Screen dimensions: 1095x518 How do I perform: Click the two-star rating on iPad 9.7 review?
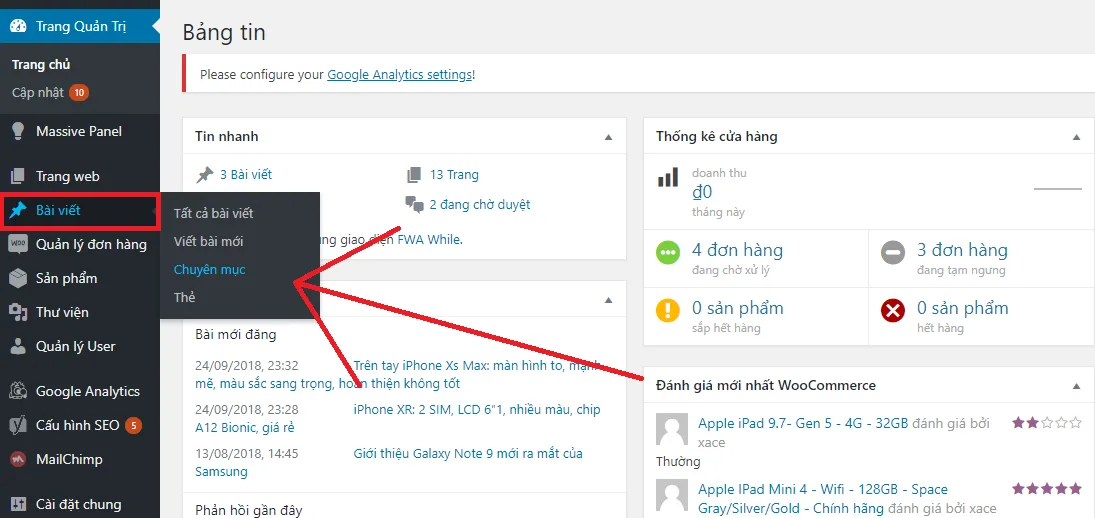point(1048,422)
